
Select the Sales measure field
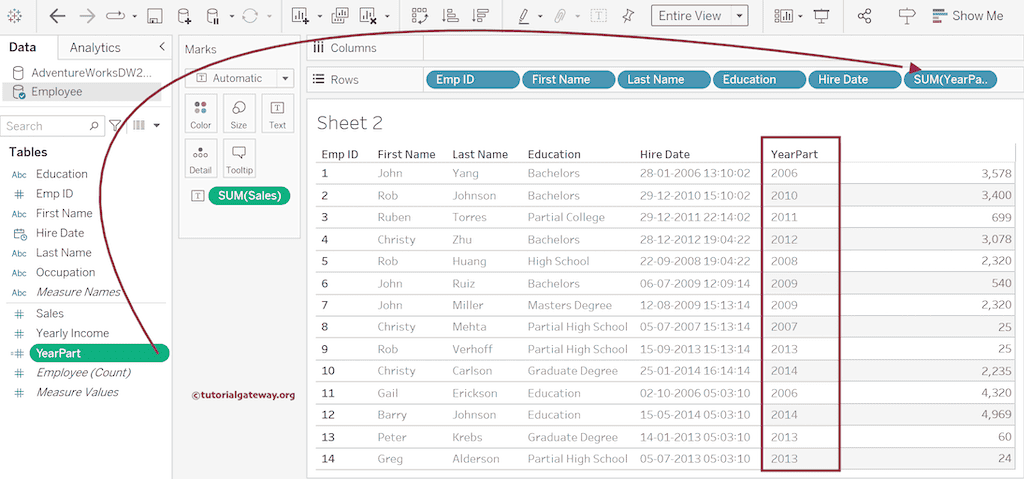click(x=50, y=313)
